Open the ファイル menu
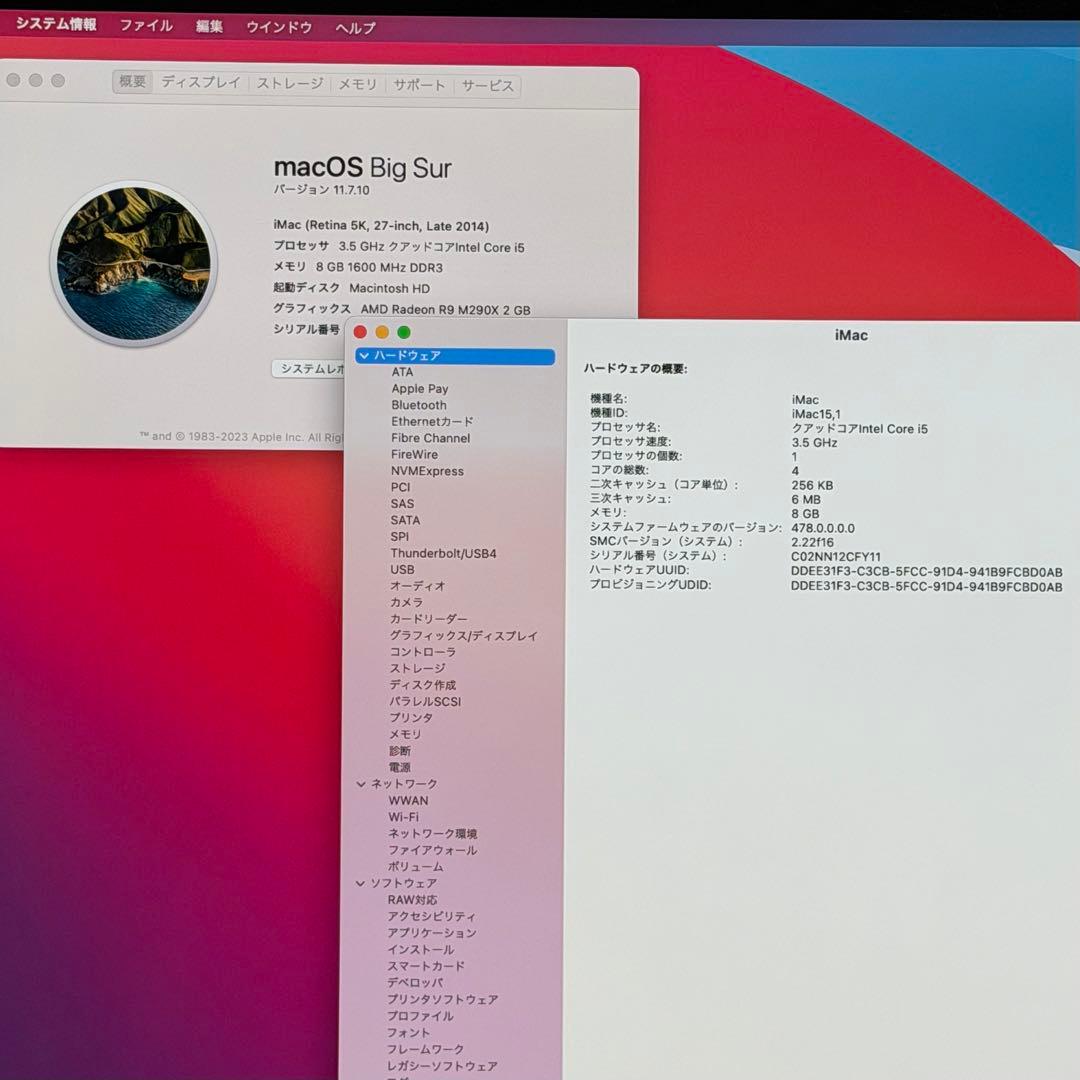Screen dimensions: 1080x1080 pos(146,26)
